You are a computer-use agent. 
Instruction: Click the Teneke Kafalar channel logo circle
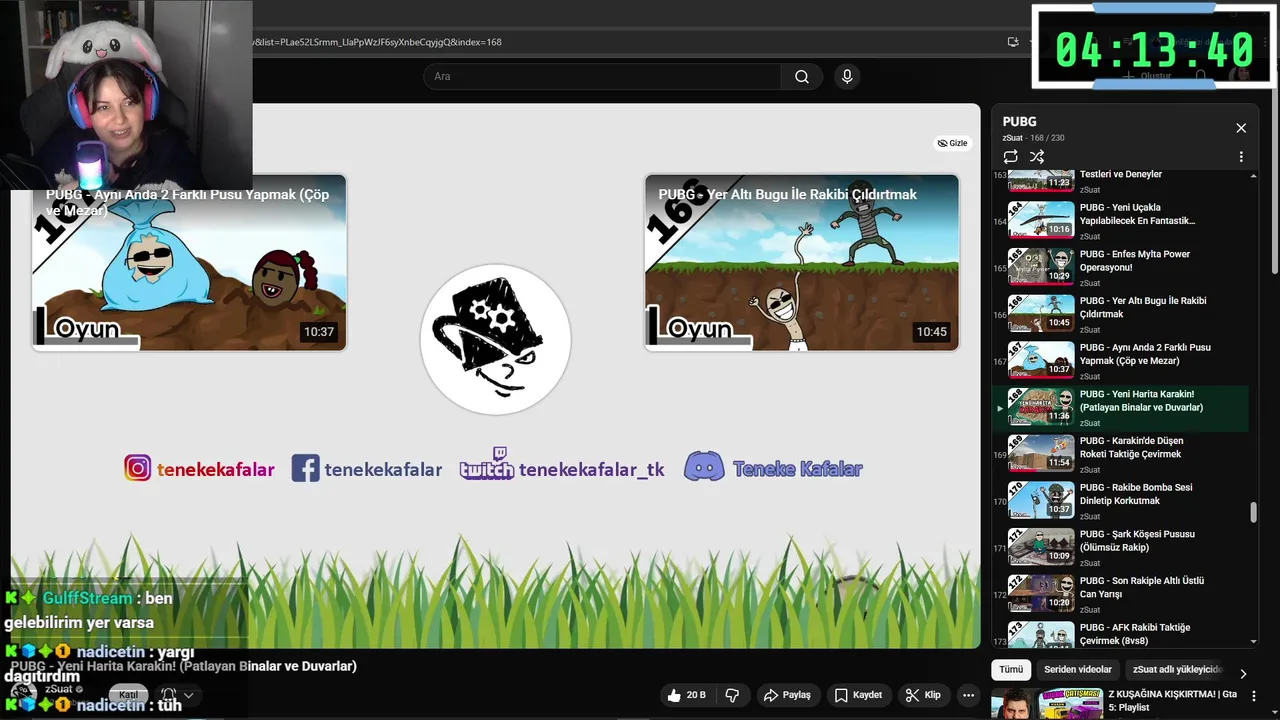(495, 339)
